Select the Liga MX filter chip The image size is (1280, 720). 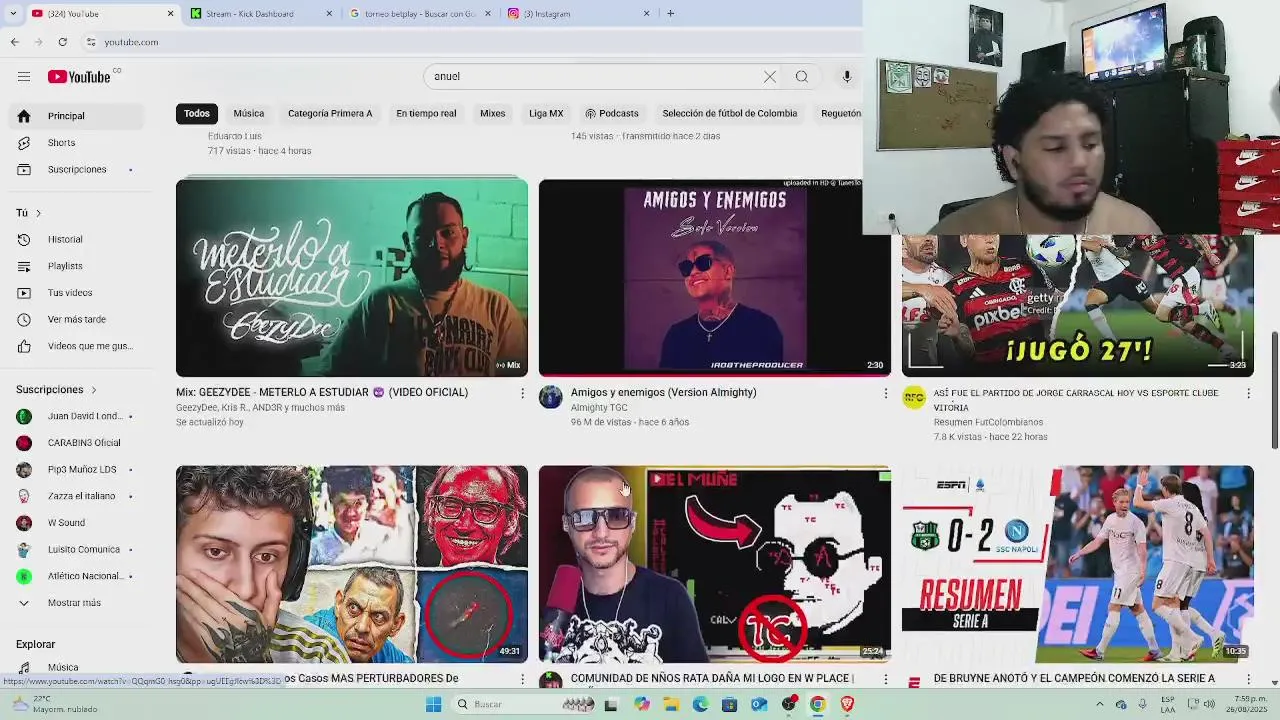[x=546, y=114]
